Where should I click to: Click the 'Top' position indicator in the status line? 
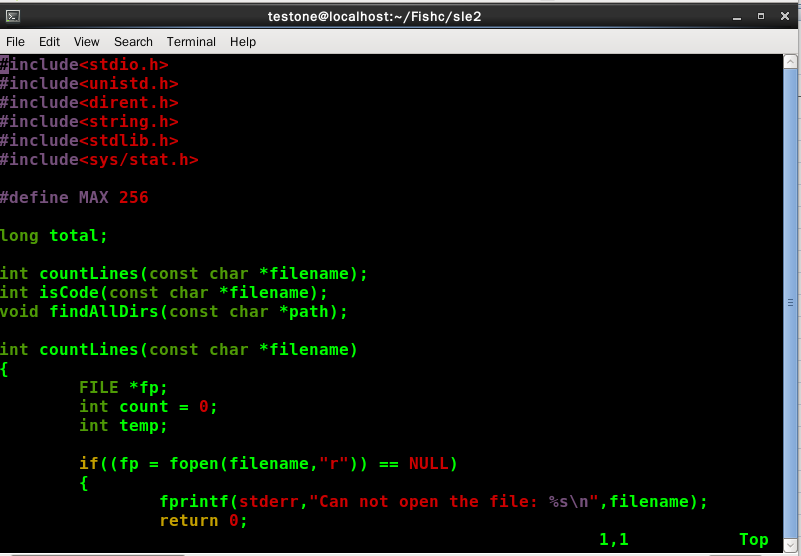(753, 540)
